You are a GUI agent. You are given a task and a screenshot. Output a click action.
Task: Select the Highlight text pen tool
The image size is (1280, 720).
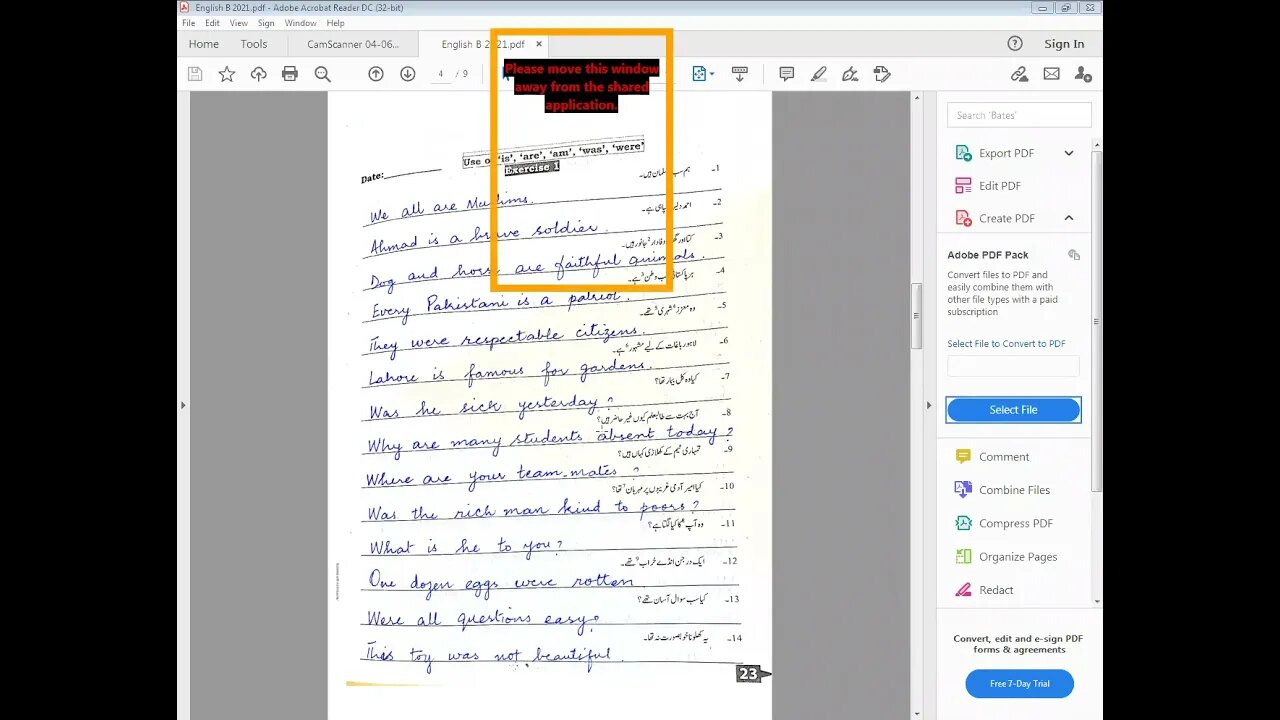pos(819,74)
